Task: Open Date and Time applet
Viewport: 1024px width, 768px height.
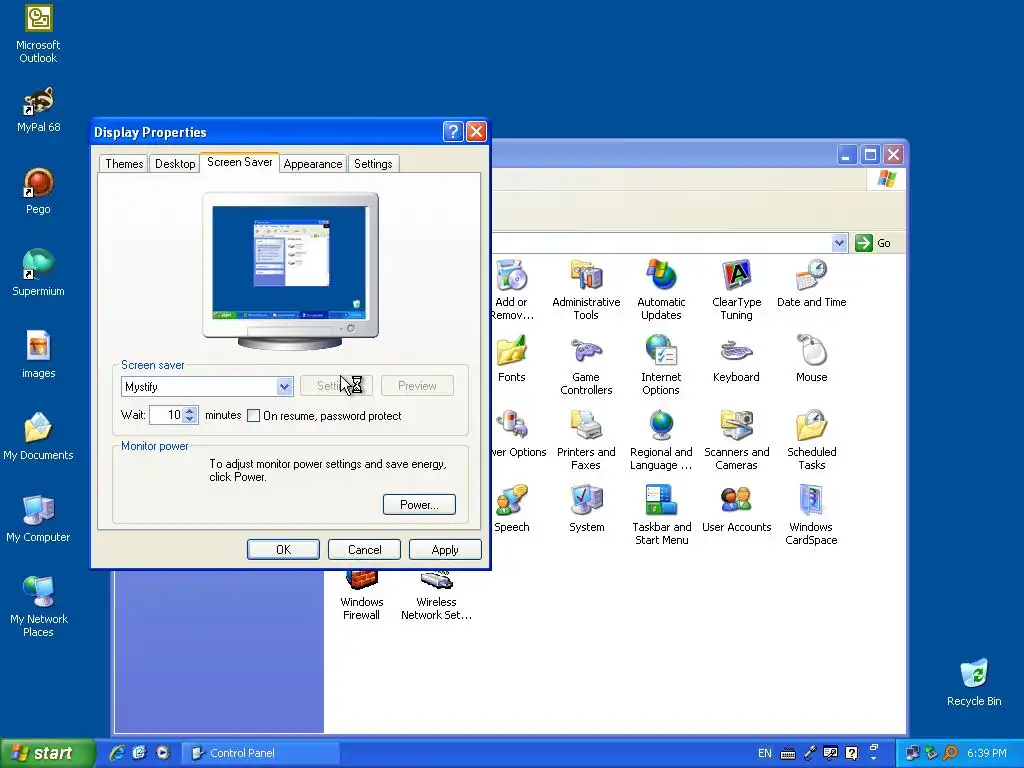Action: click(811, 283)
